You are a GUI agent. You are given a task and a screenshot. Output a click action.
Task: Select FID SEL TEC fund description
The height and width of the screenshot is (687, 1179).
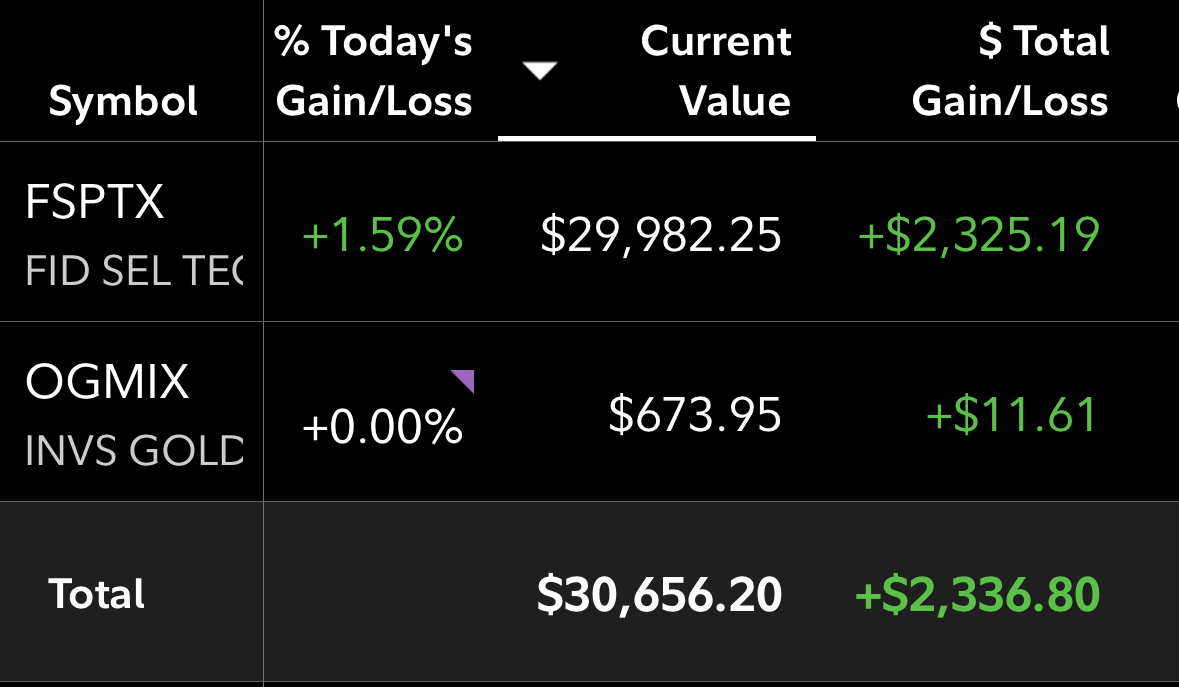[x=135, y=271]
